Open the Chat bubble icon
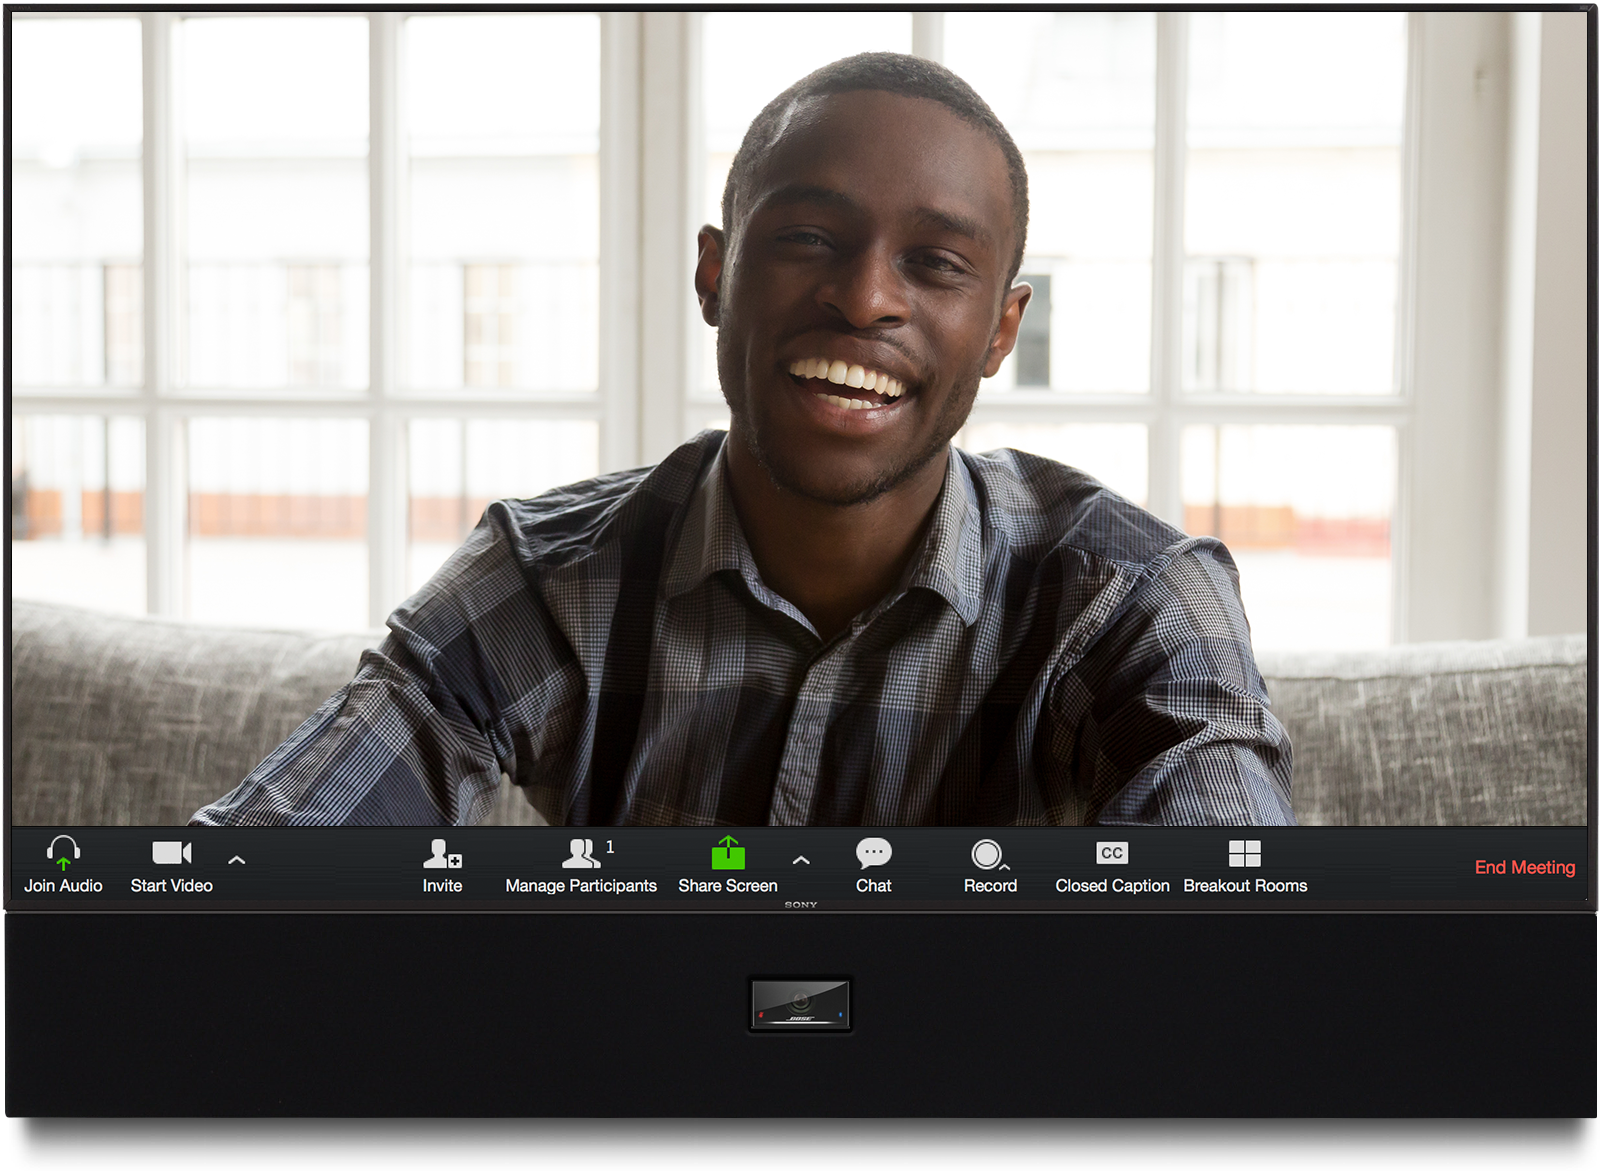Image resolution: width=1600 pixels, height=1171 pixels. point(873,853)
